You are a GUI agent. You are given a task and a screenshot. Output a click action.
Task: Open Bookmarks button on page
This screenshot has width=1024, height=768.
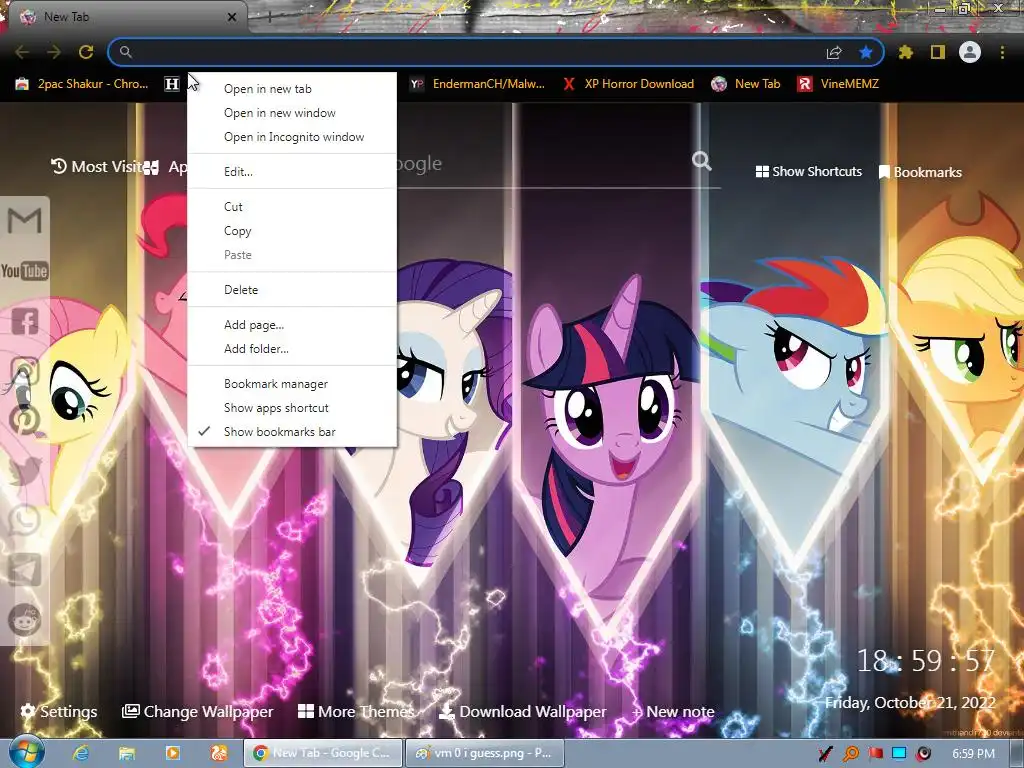(920, 172)
